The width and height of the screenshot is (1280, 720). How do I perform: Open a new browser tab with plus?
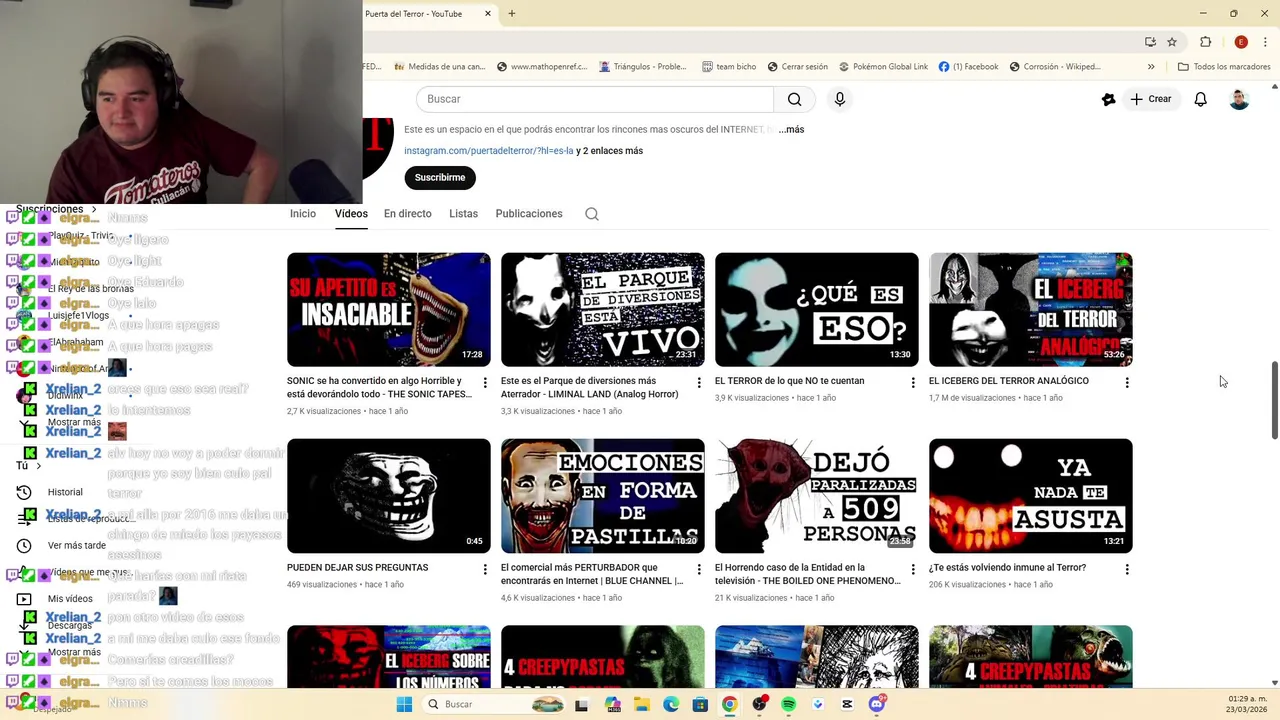tap(512, 14)
